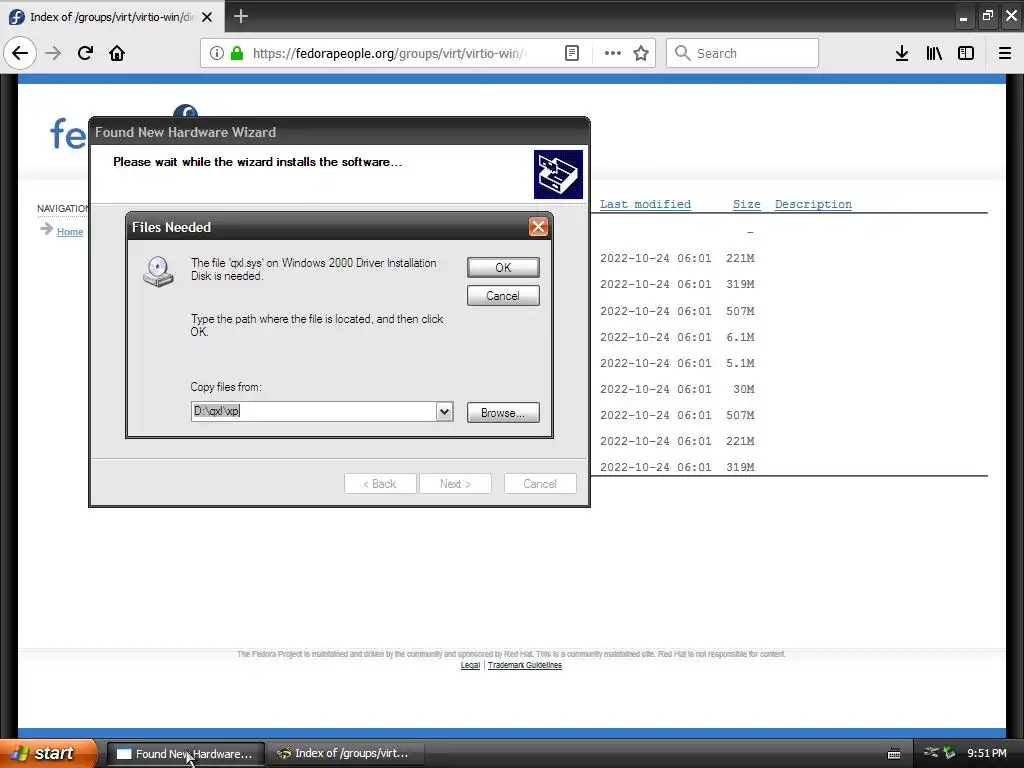Viewport: 1024px width, 768px height.
Task: Open the Windows XP Start menu
Action: 48,753
